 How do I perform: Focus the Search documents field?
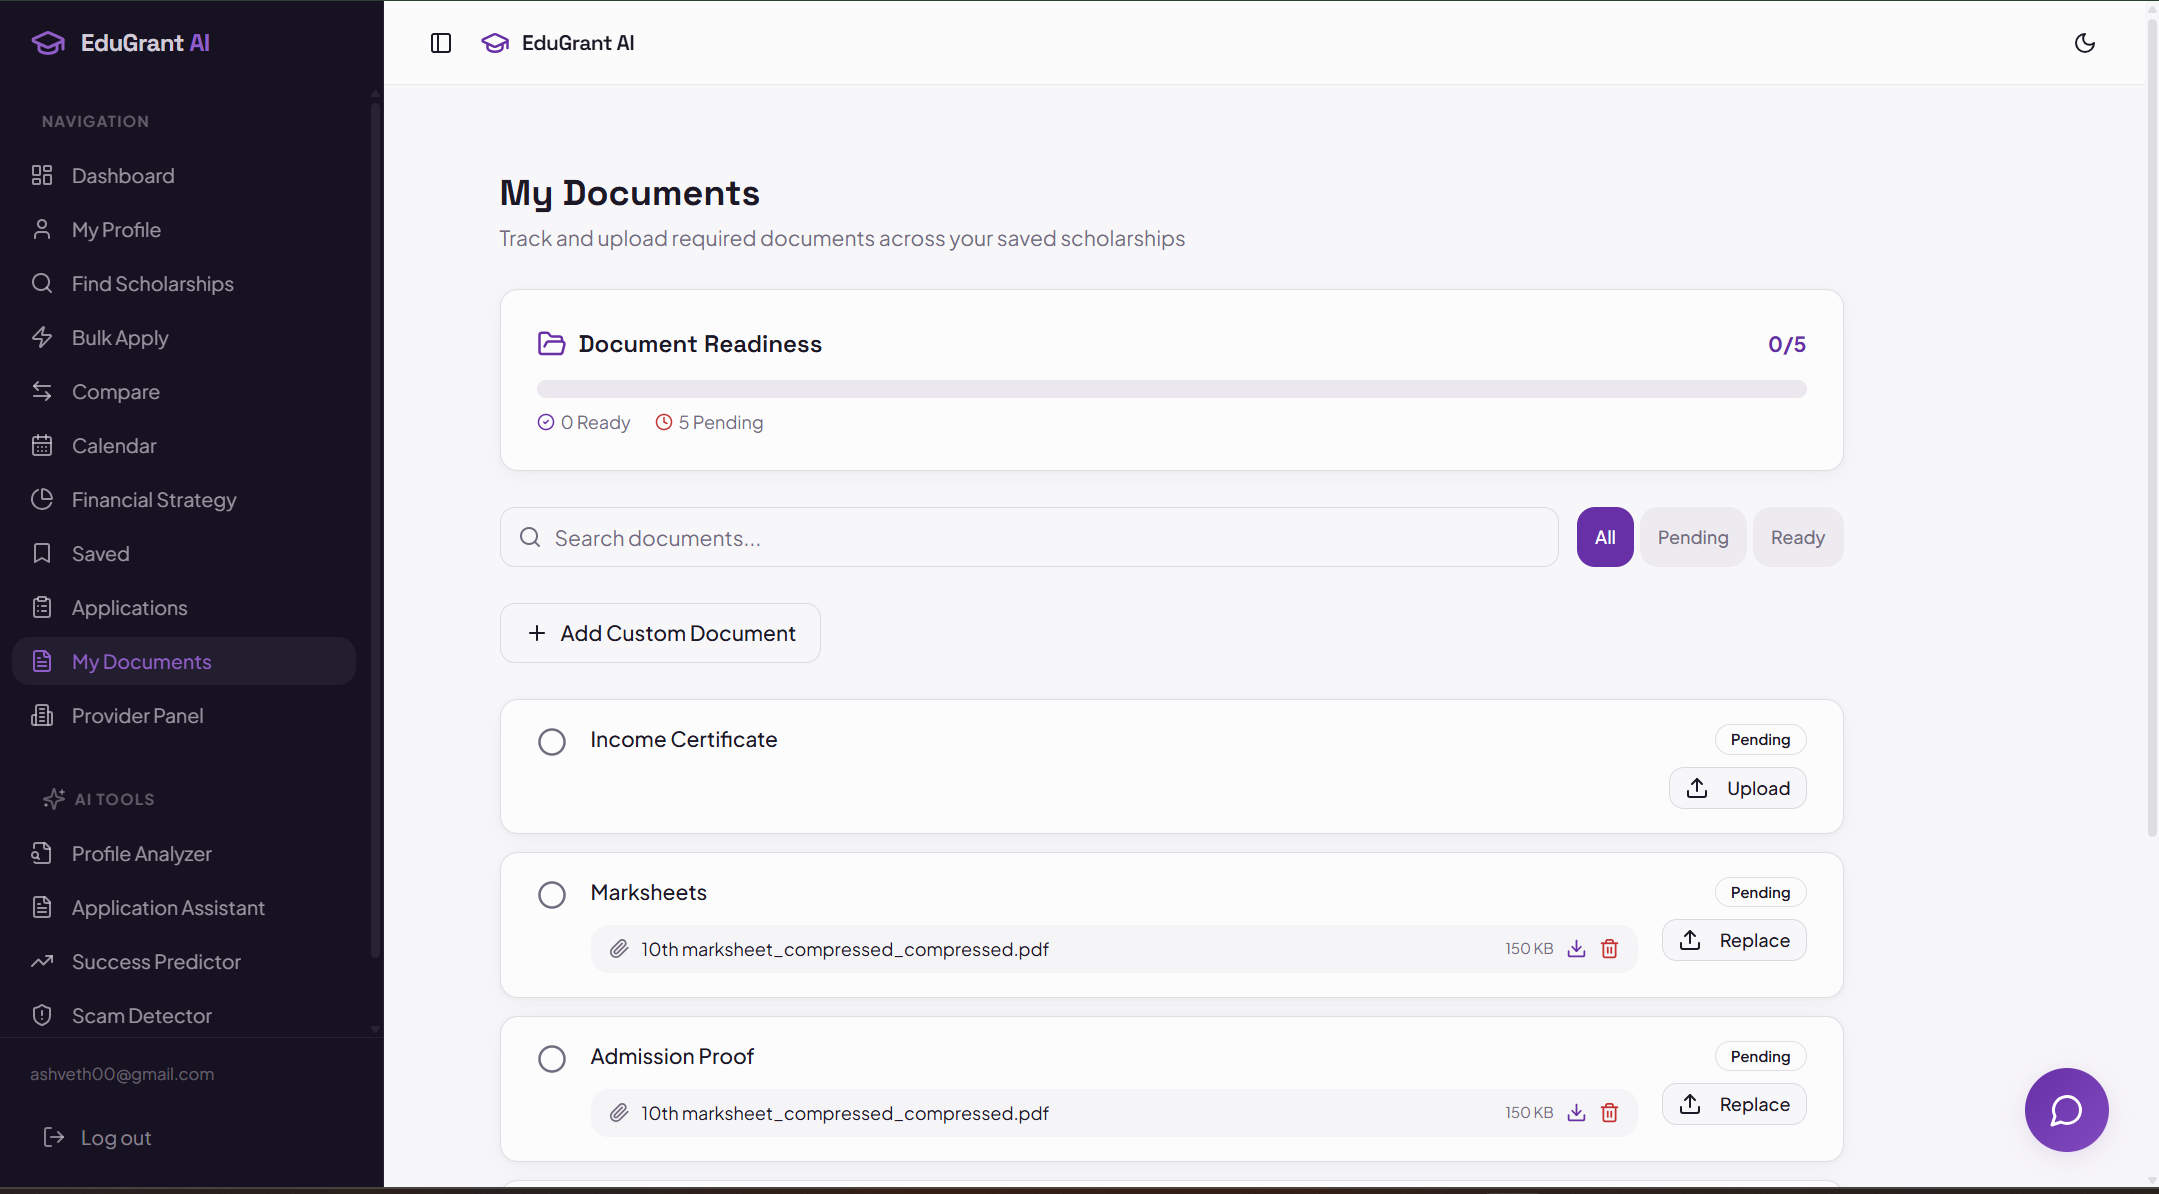(1030, 538)
